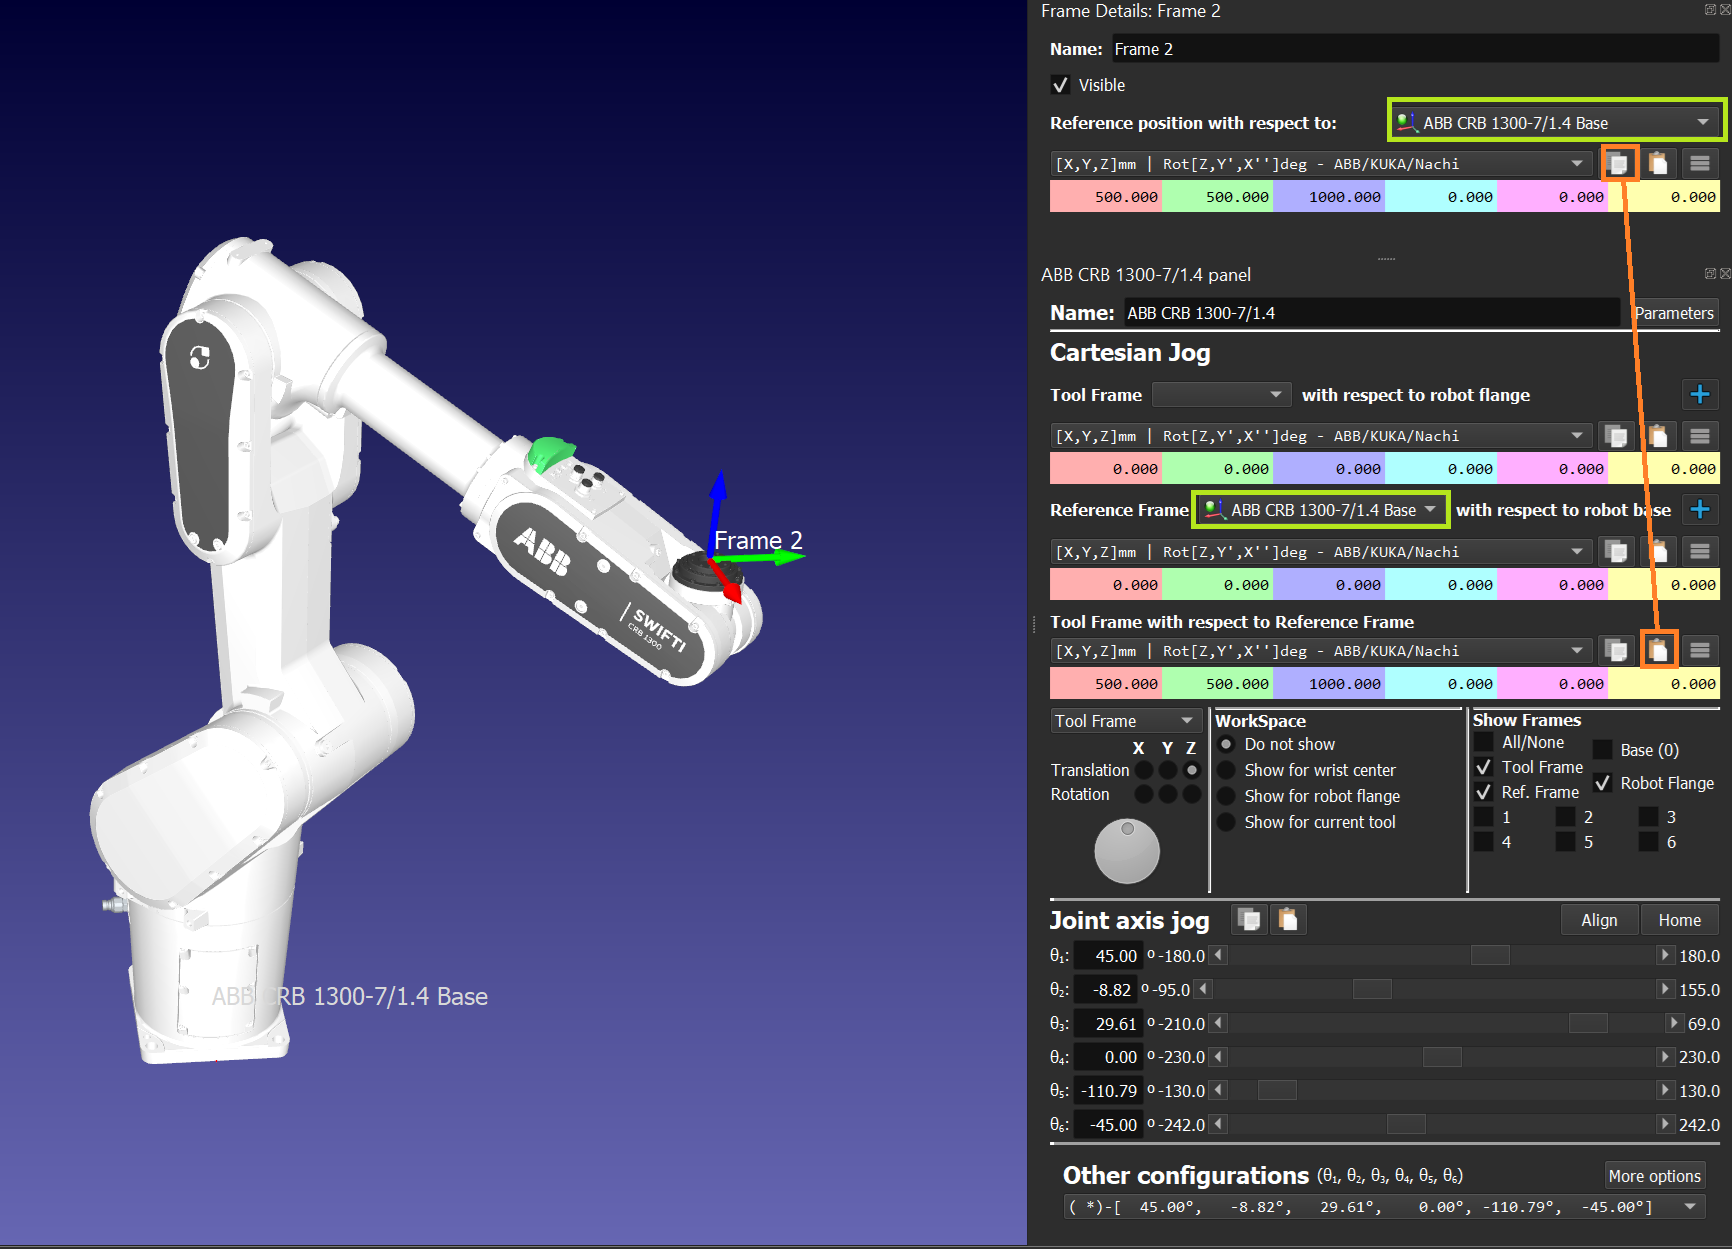The height and width of the screenshot is (1249, 1732).
Task: Toggle the Visible checkbox for Frame 2
Action: [1061, 86]
